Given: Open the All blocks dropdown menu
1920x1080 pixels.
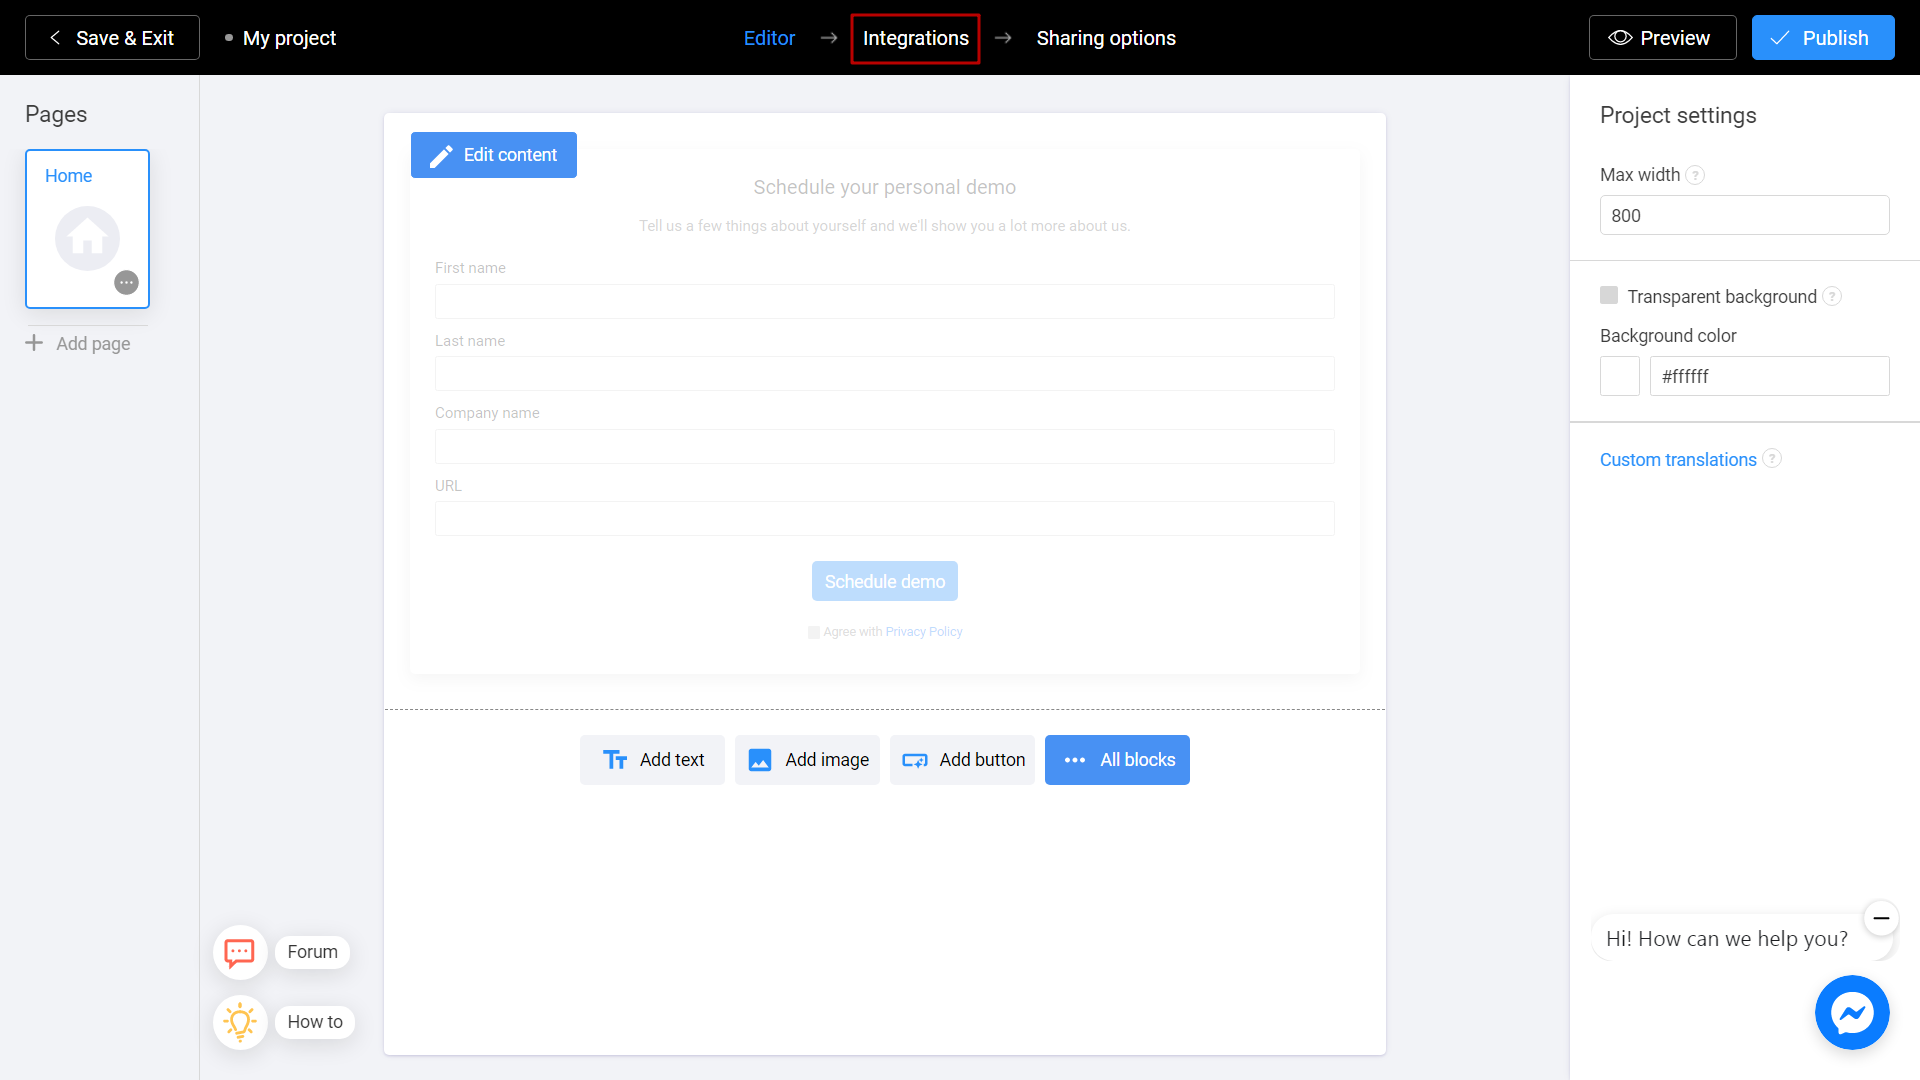Looking at the screenshot, I should [1117, 760].
